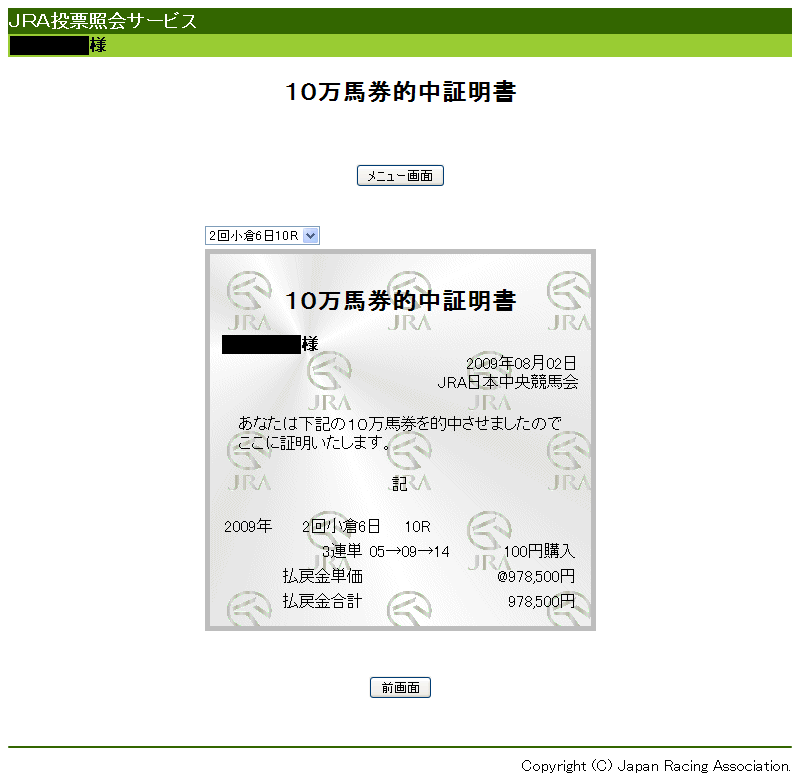Viewport: 800px width, 783px height.
Task: Click the 978,500円 total payout value
Action: 541,601
